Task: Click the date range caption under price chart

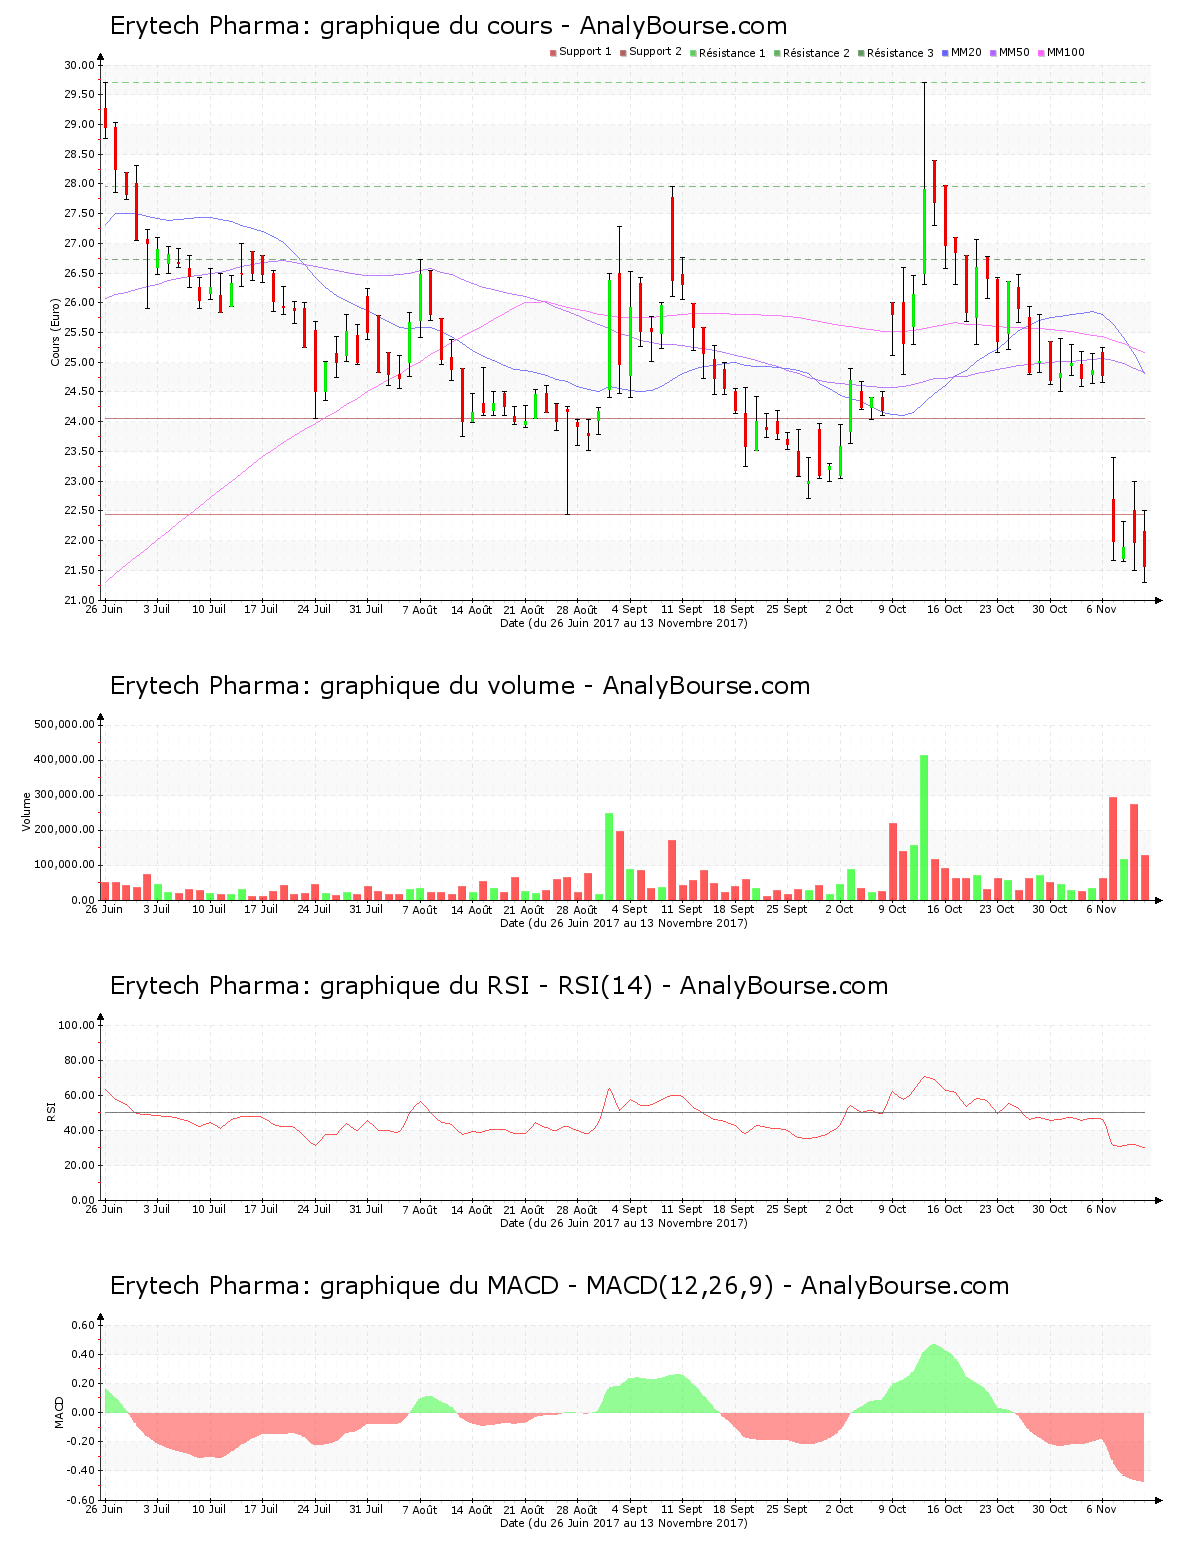Action: (x=624, y=623)
